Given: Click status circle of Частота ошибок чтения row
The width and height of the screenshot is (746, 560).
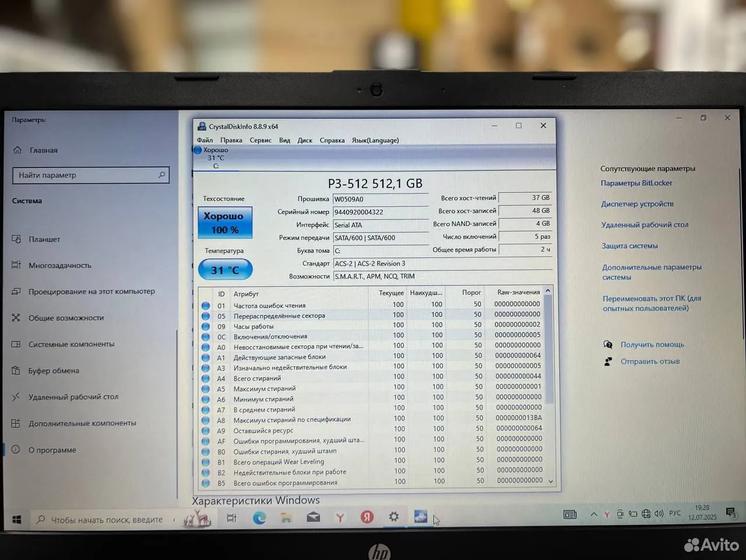Looking at the screenshot, I should (206, 305).
